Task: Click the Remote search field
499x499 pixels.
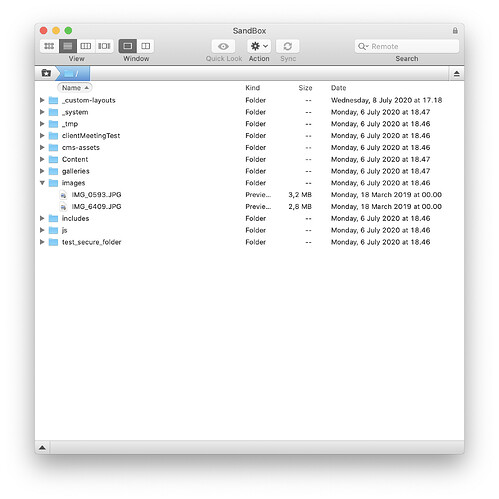Action: click(407, 46)
